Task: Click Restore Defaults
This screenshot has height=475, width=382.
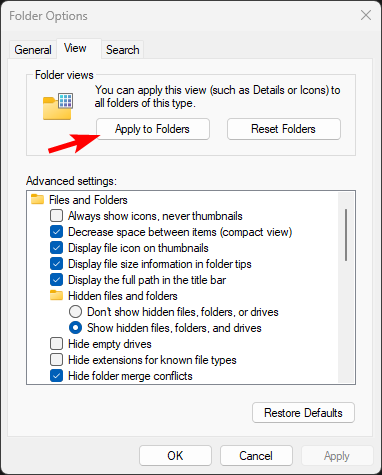Action: click(x=303, y=413)
